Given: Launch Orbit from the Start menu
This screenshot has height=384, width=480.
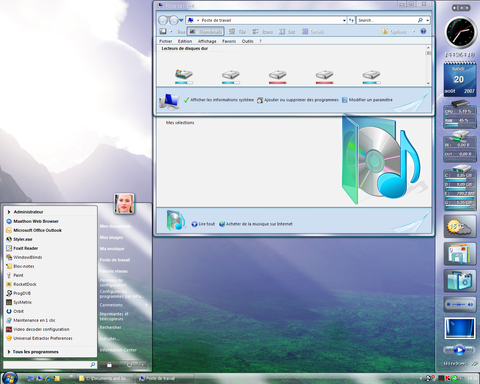Looking at the screenshot, I should [x=15, y=311].
